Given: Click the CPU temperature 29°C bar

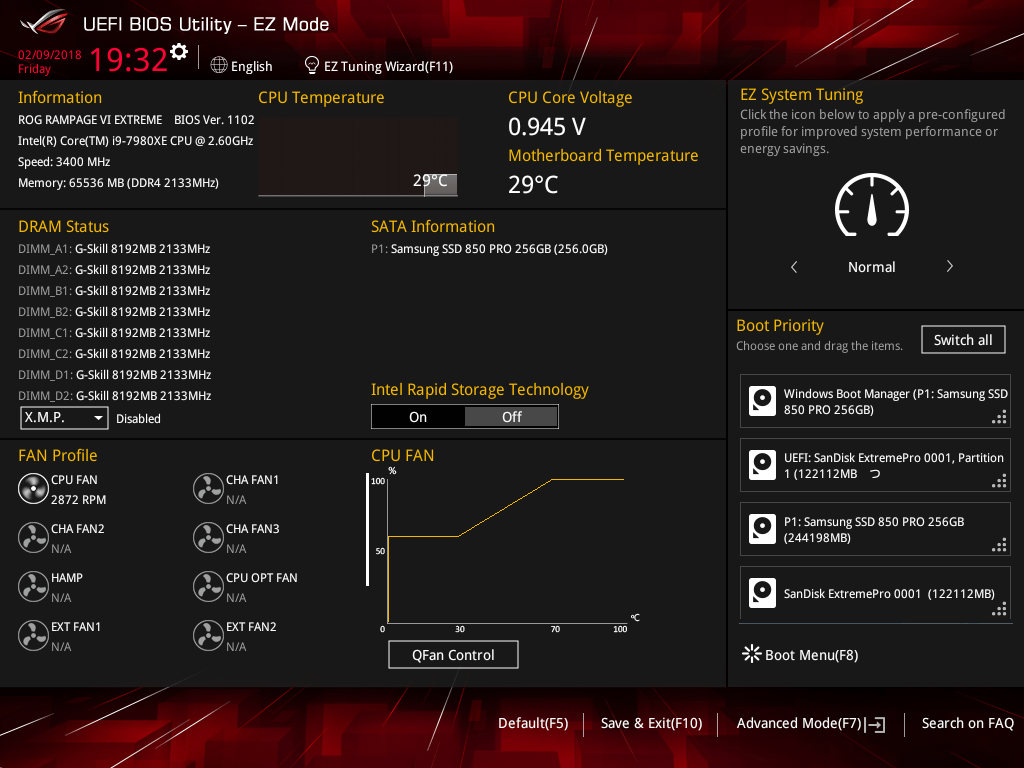Looking at the screenshot, I should pyautogui.click(x=440, y=184).
